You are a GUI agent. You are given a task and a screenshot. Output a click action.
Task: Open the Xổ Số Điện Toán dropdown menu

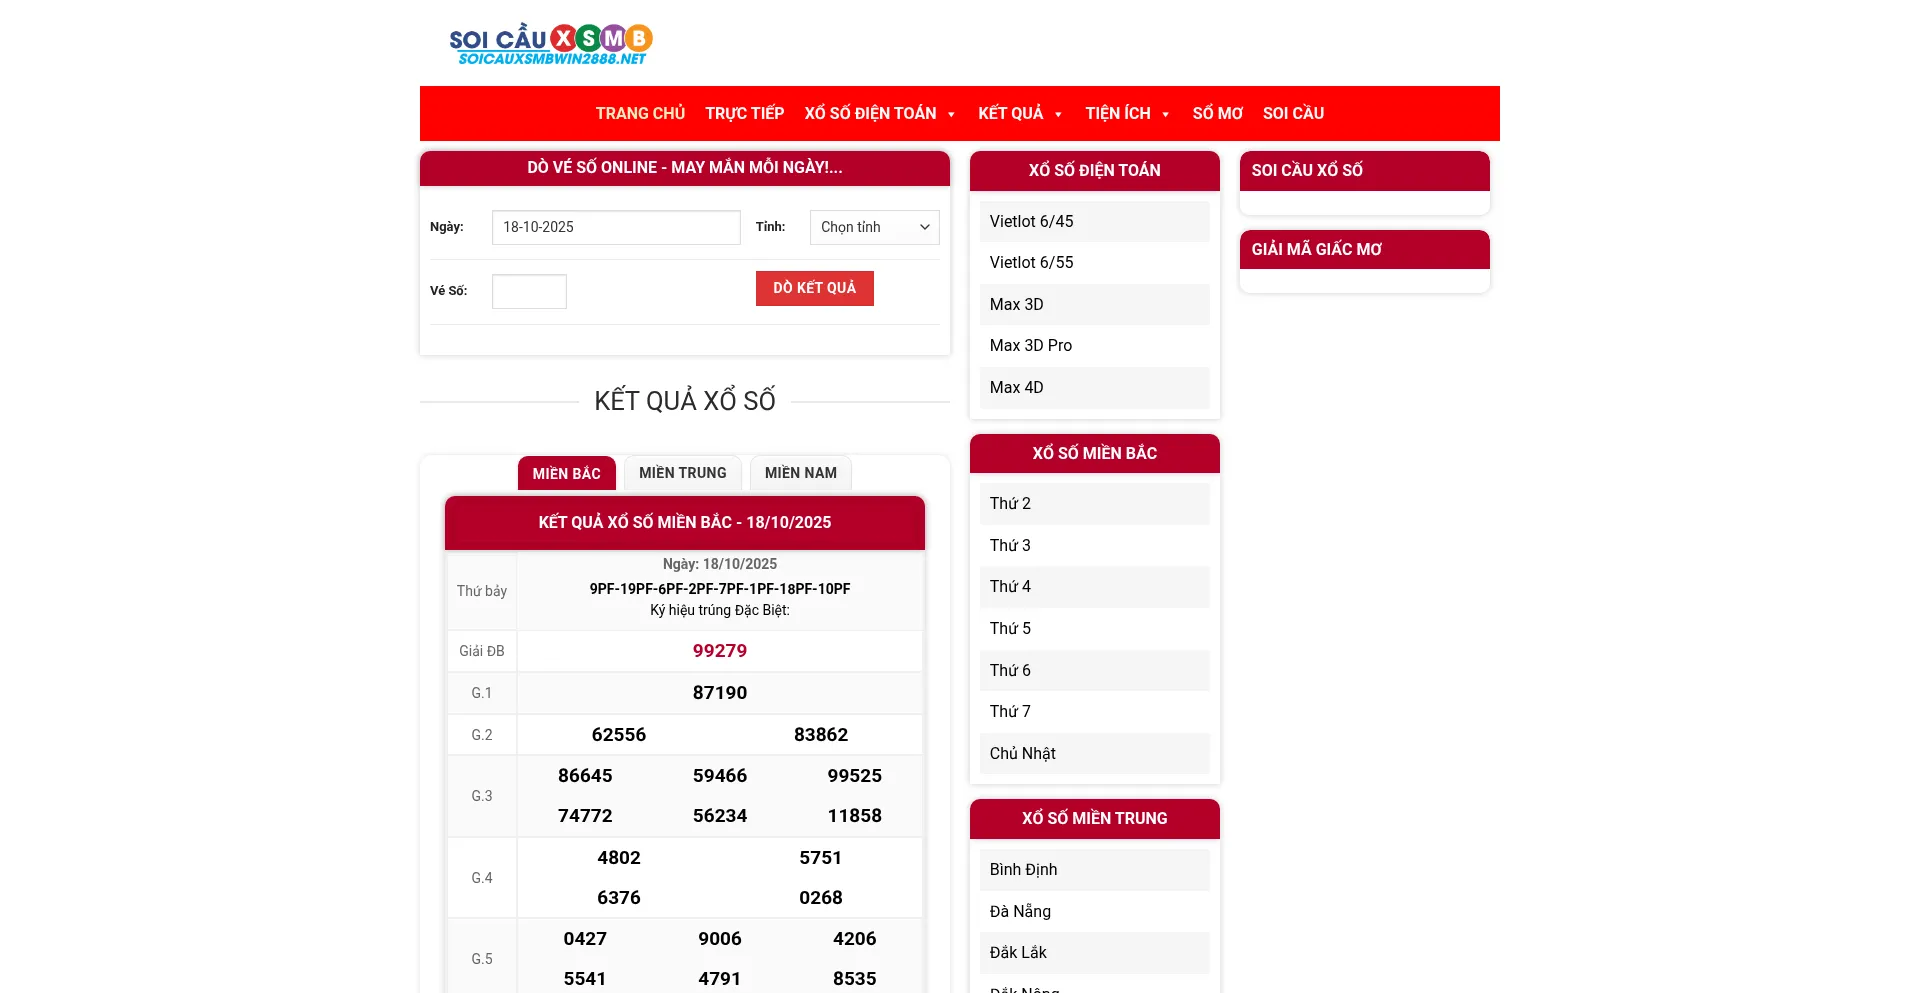879,114
